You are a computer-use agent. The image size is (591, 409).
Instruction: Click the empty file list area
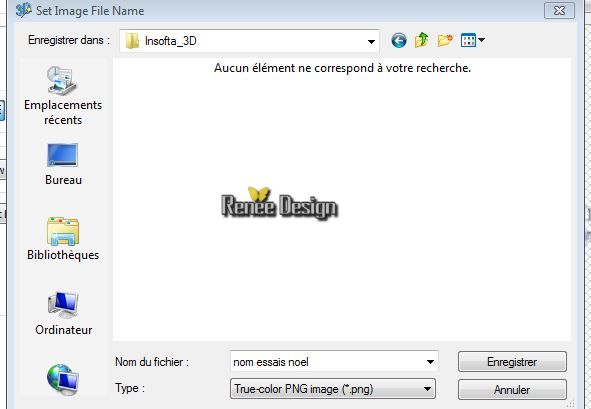click(341, 200)
